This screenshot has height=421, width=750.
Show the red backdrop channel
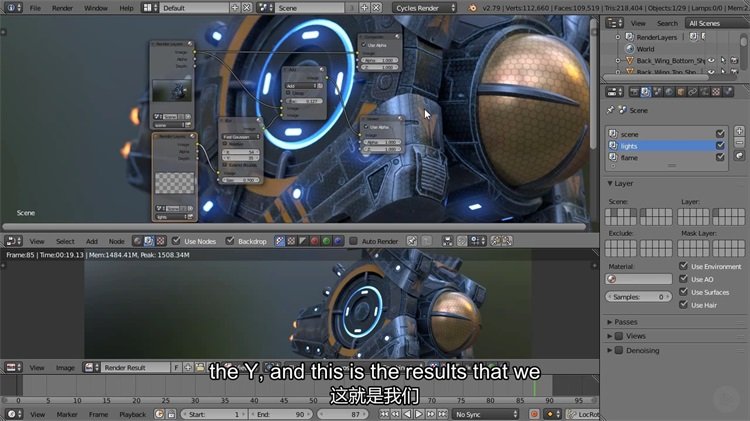point(314,241)
